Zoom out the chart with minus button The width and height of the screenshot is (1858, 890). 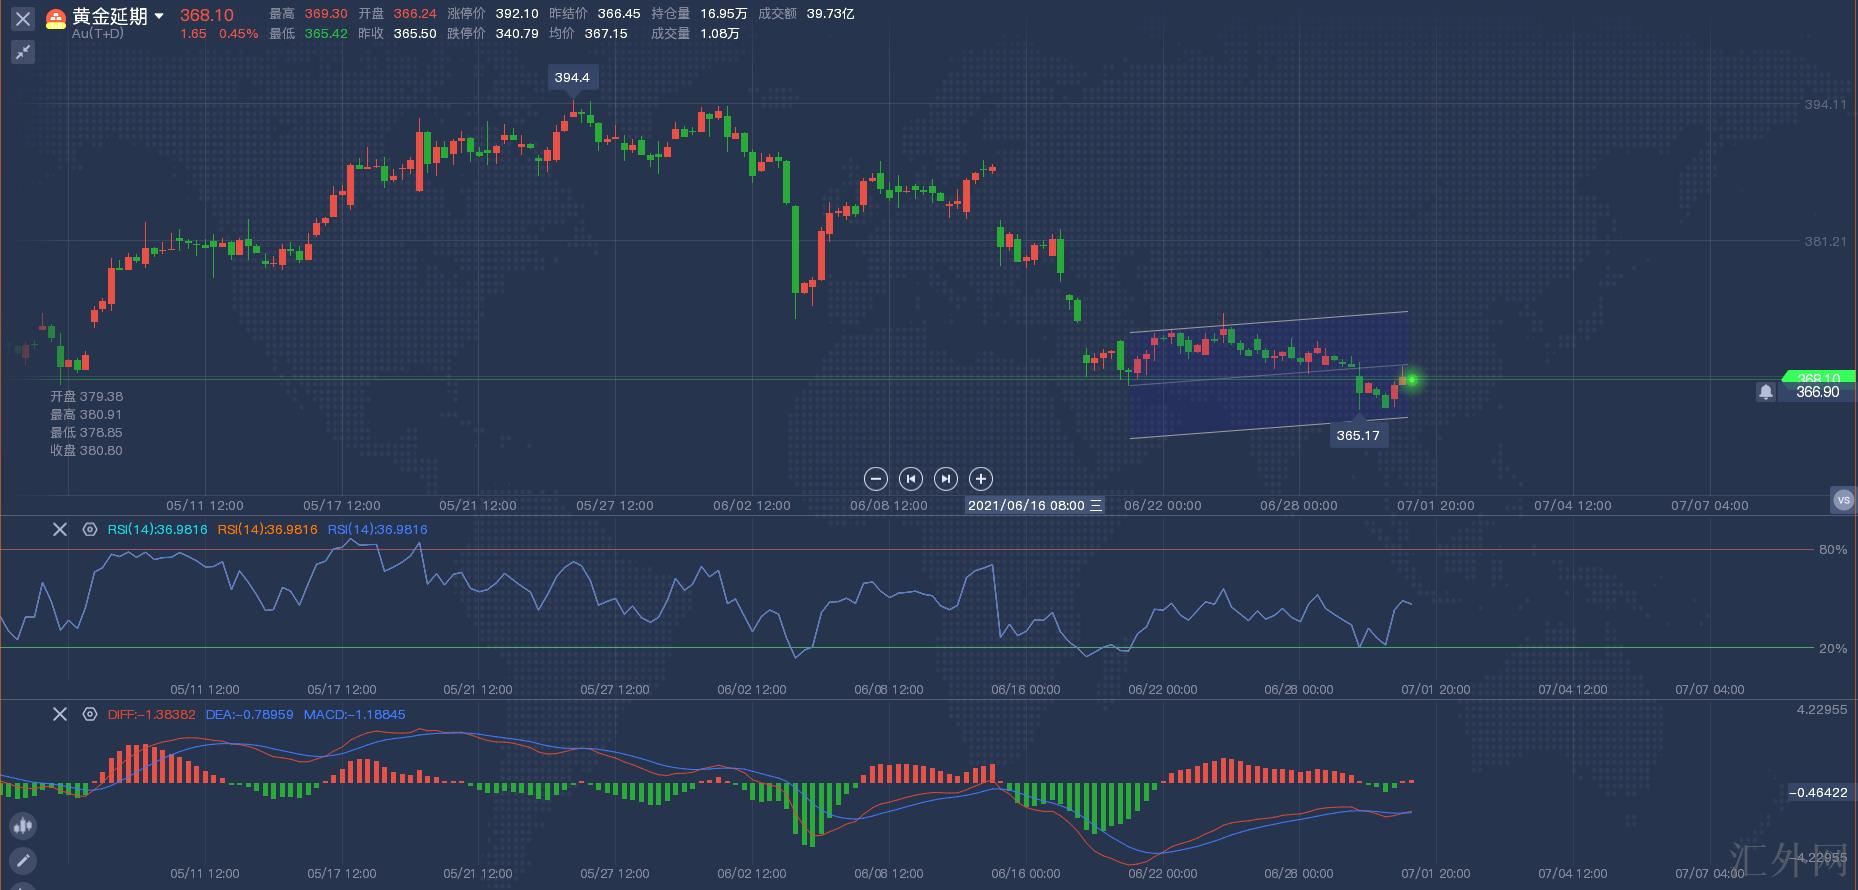click(x=875, y=479)
